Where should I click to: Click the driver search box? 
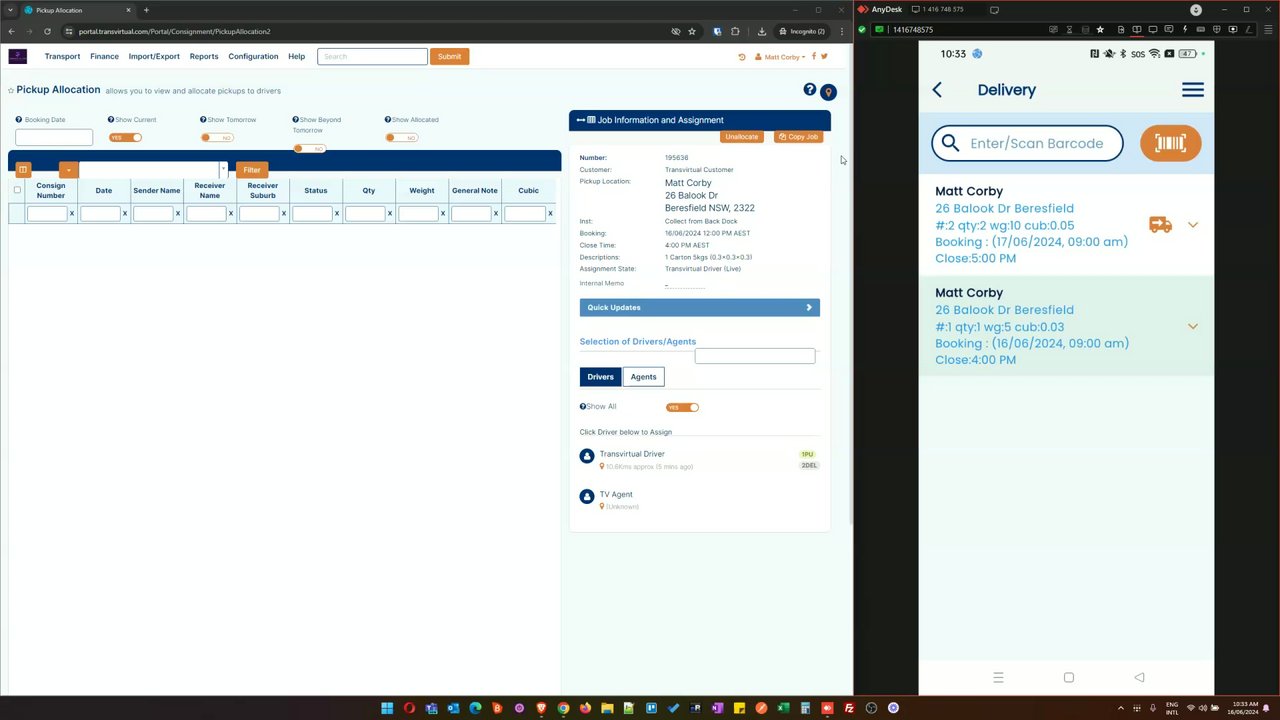click(755, 356)
